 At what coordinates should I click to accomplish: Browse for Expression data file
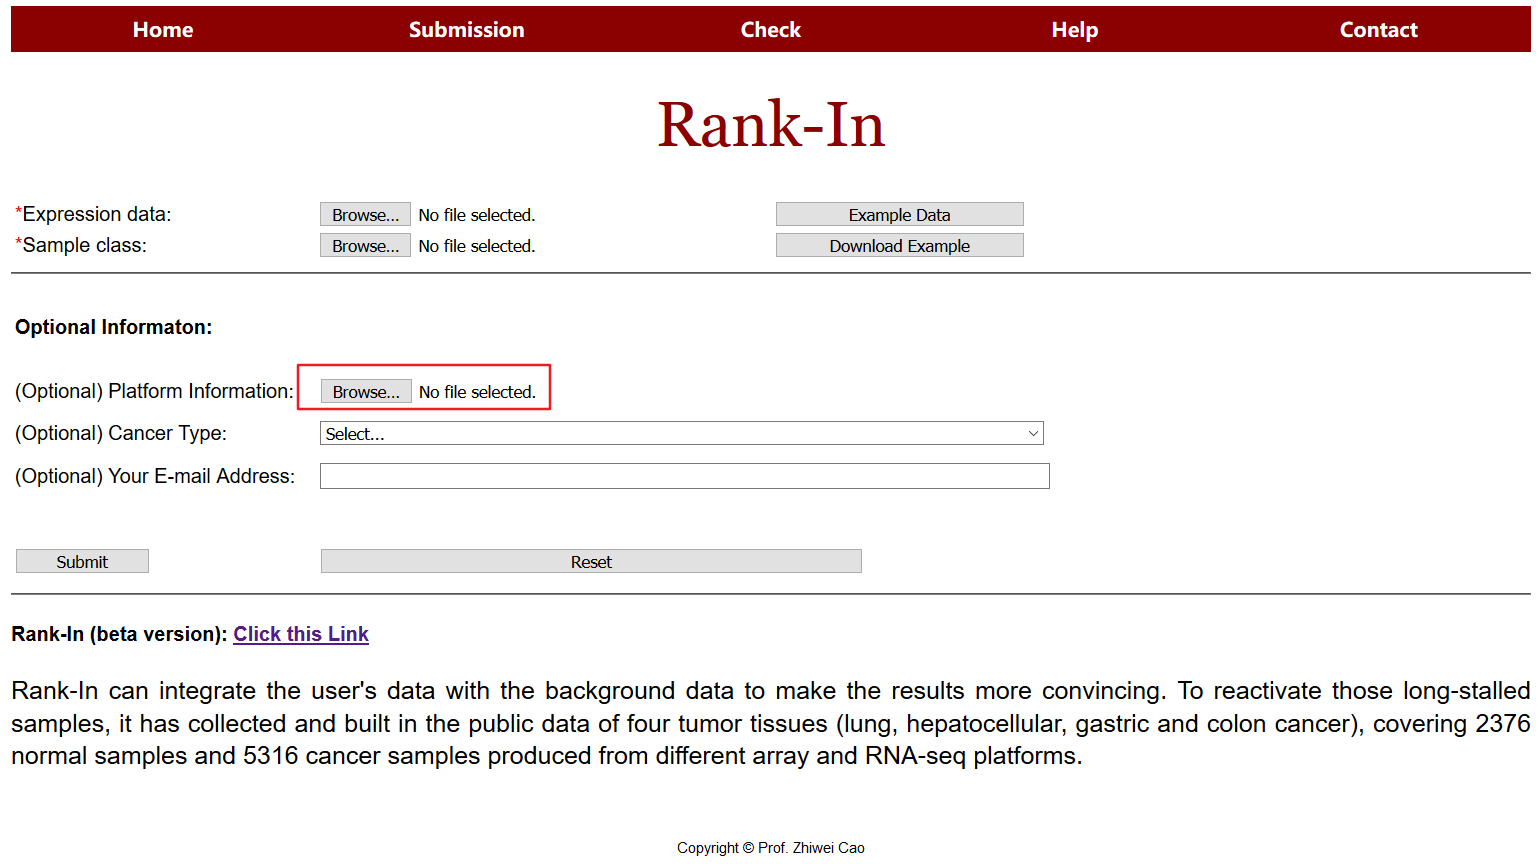[365, 215]
